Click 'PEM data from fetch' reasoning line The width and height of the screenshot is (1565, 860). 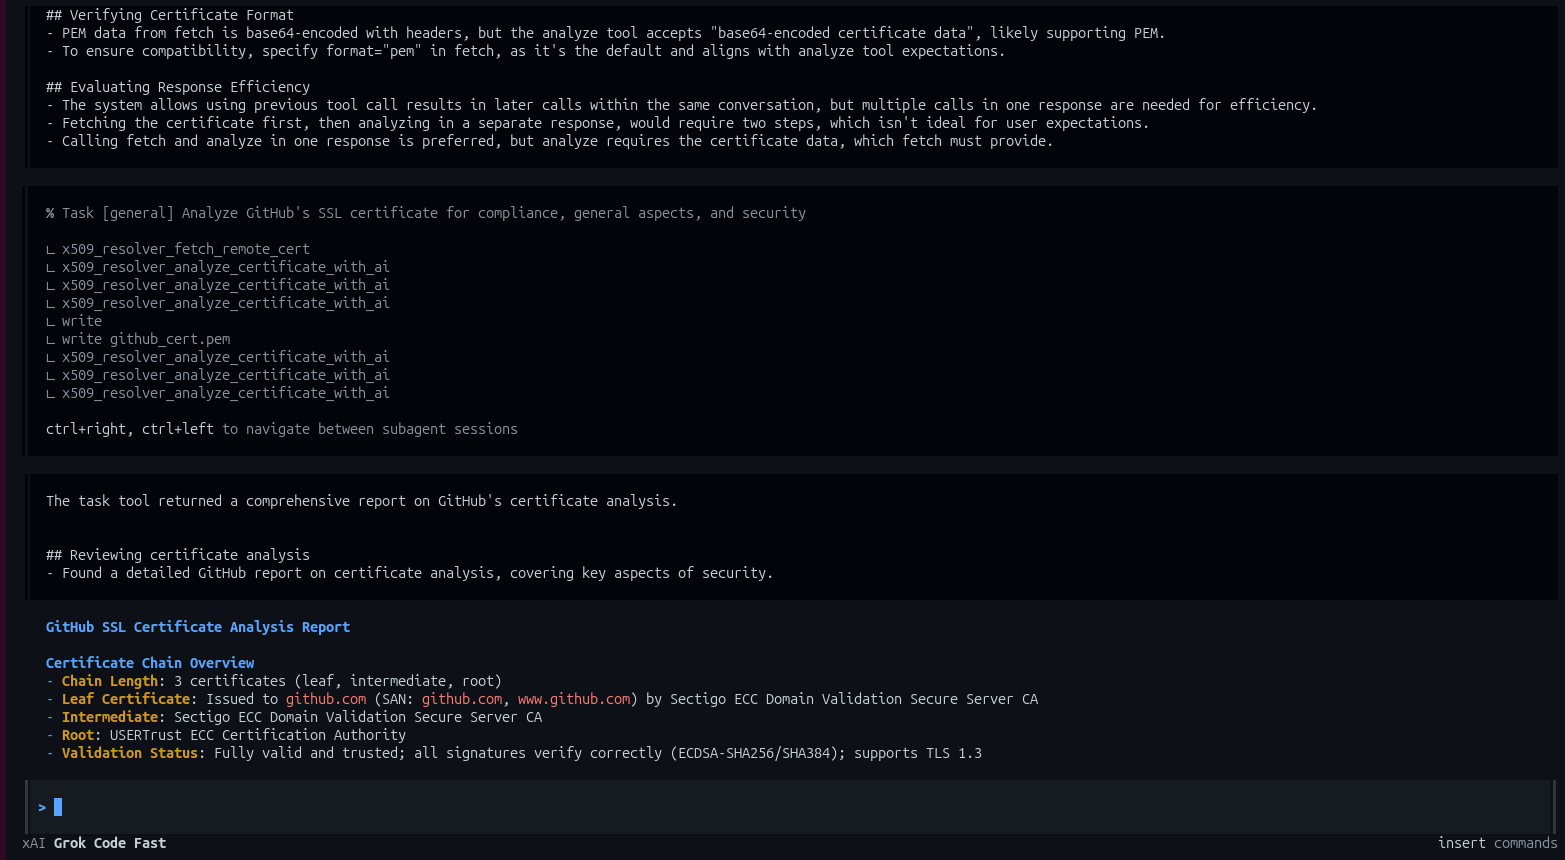click(x=606, y=33)
